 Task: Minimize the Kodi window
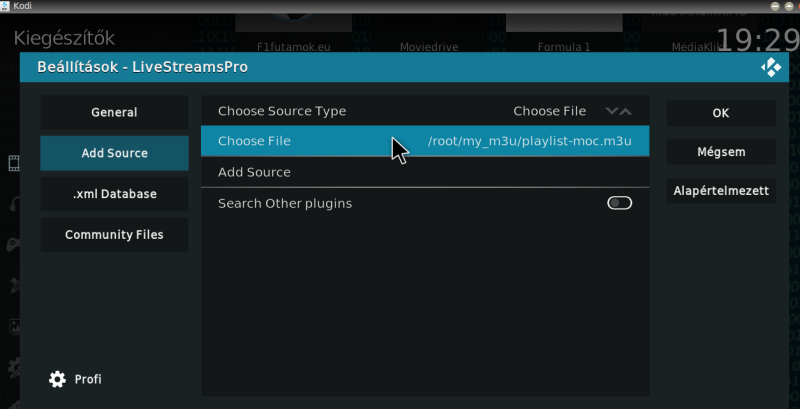(775, 6)
